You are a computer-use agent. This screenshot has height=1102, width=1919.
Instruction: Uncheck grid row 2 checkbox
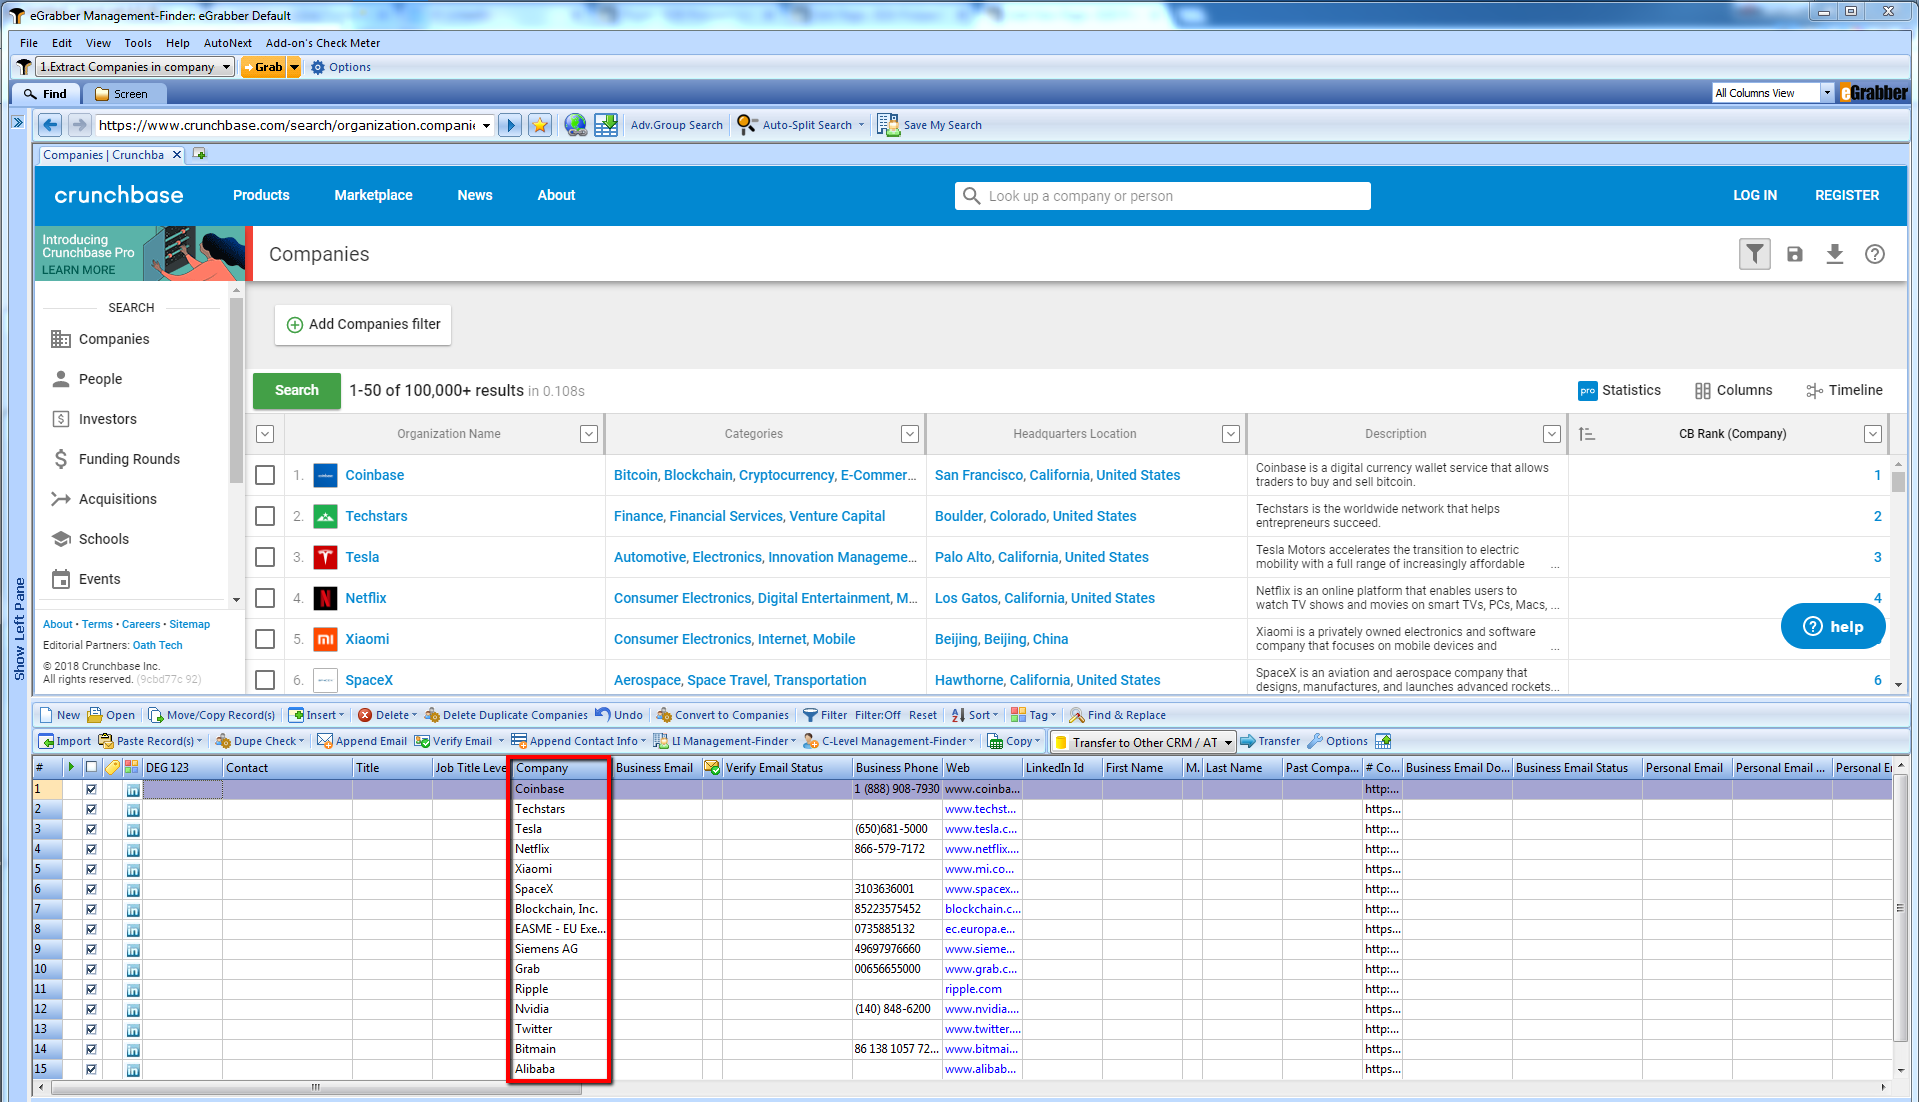tap(91, 809)
